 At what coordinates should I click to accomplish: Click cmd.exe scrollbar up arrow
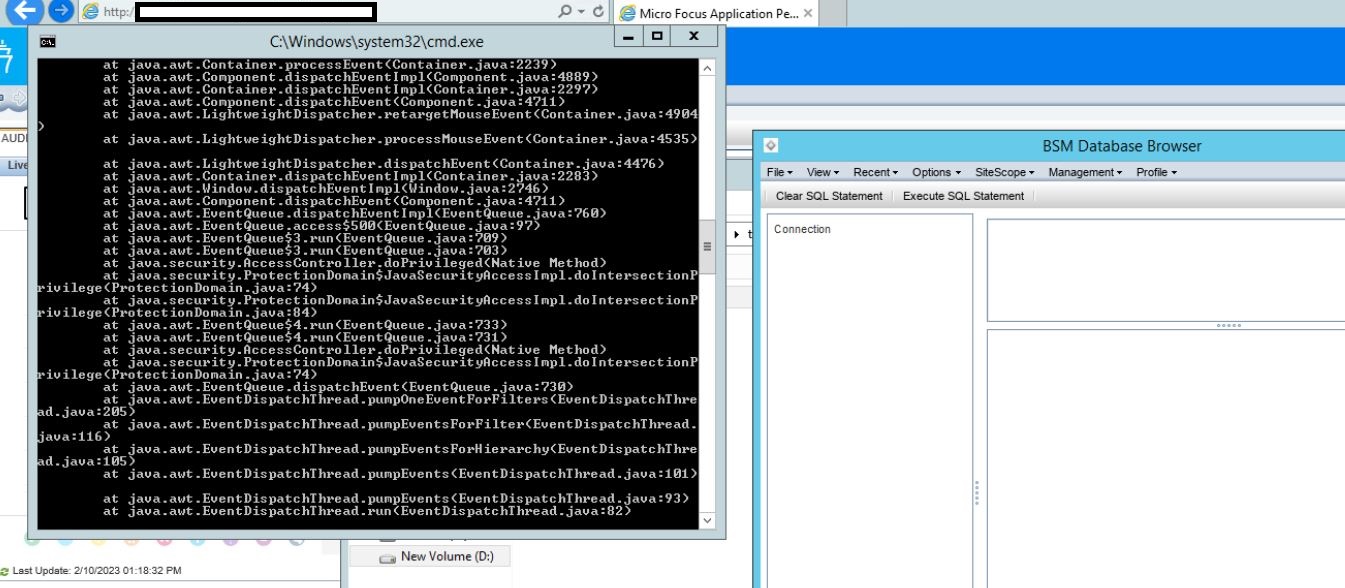pyautogui.click(x=708, y=68)
